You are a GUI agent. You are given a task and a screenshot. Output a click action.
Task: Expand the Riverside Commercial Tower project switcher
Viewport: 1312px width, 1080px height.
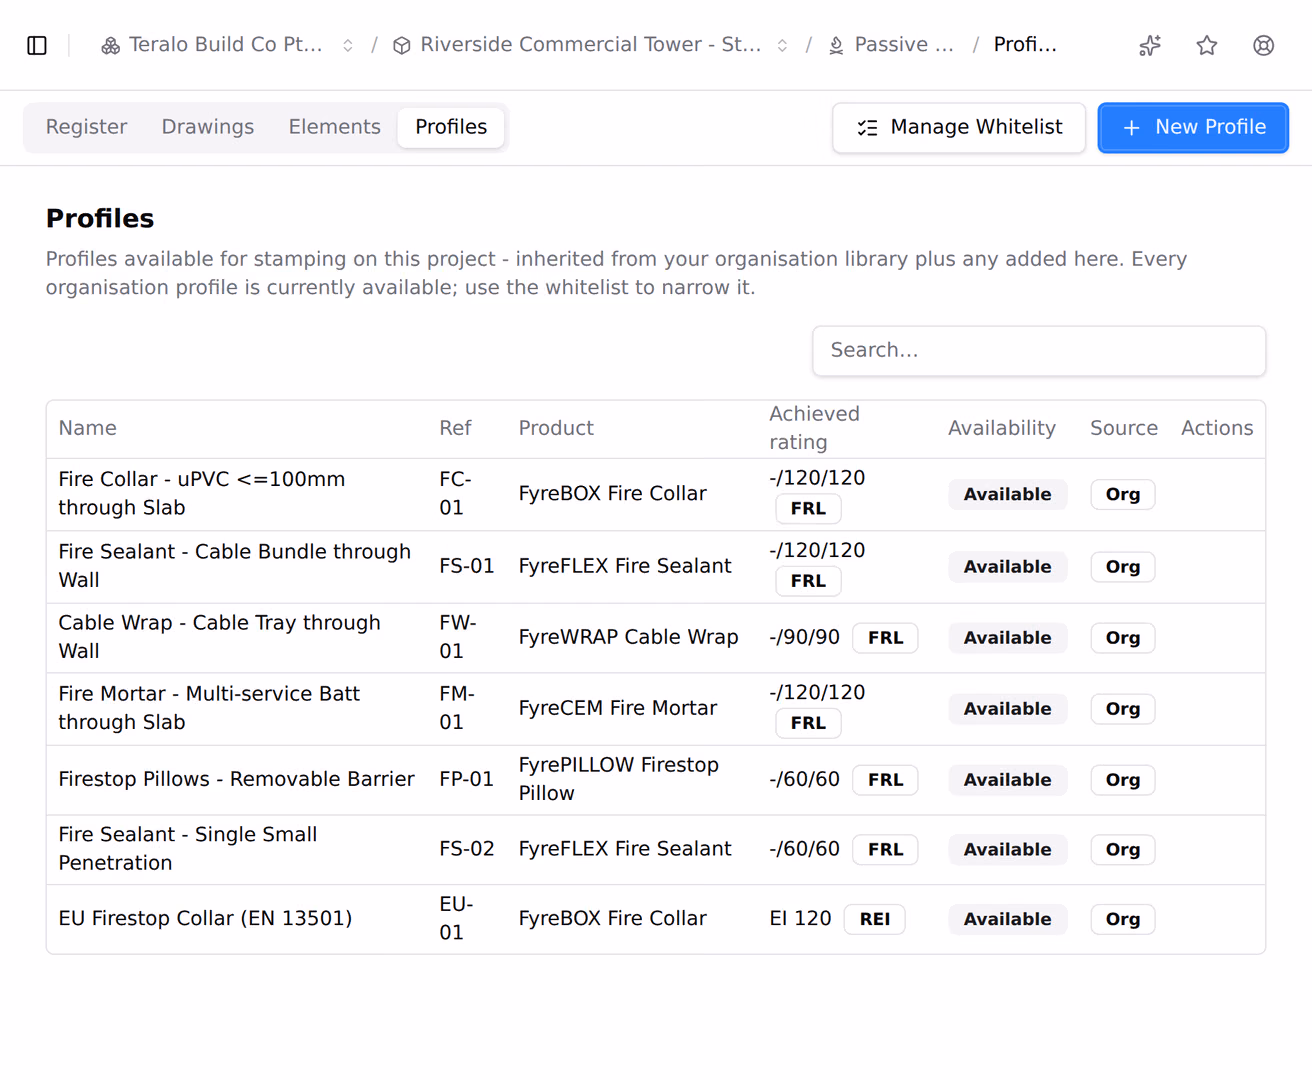(x=782, y=46)
